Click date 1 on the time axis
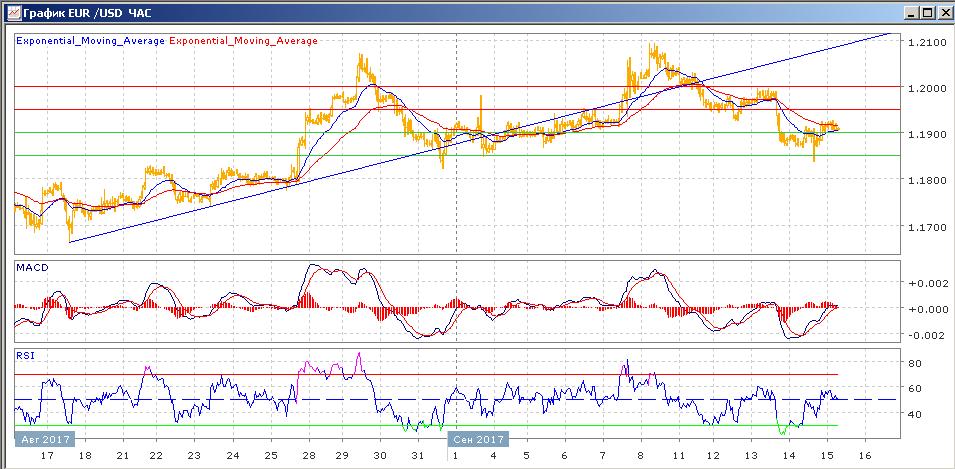 click(x=457, y=456)
